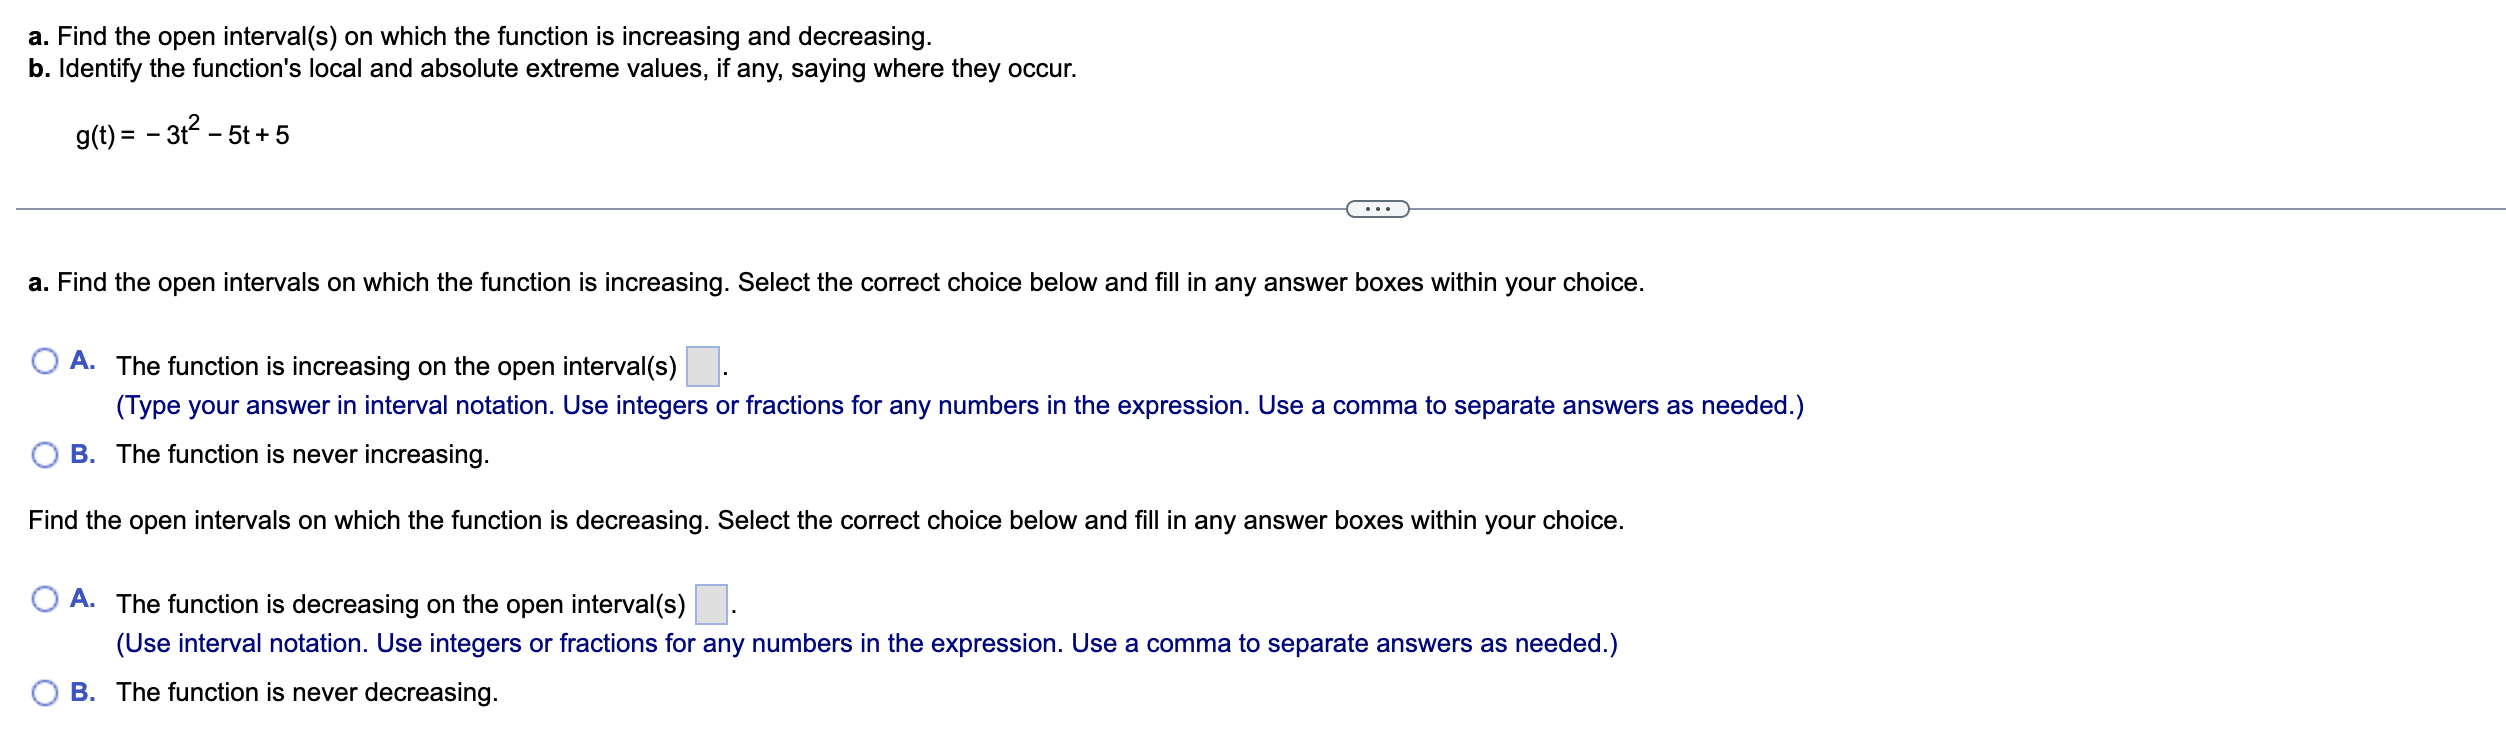Image resolution: width=2506 pixels, height=734 pixels.
Task: Click label 'The function is increasing on the open interval(s)'
Action: [398, 364]
